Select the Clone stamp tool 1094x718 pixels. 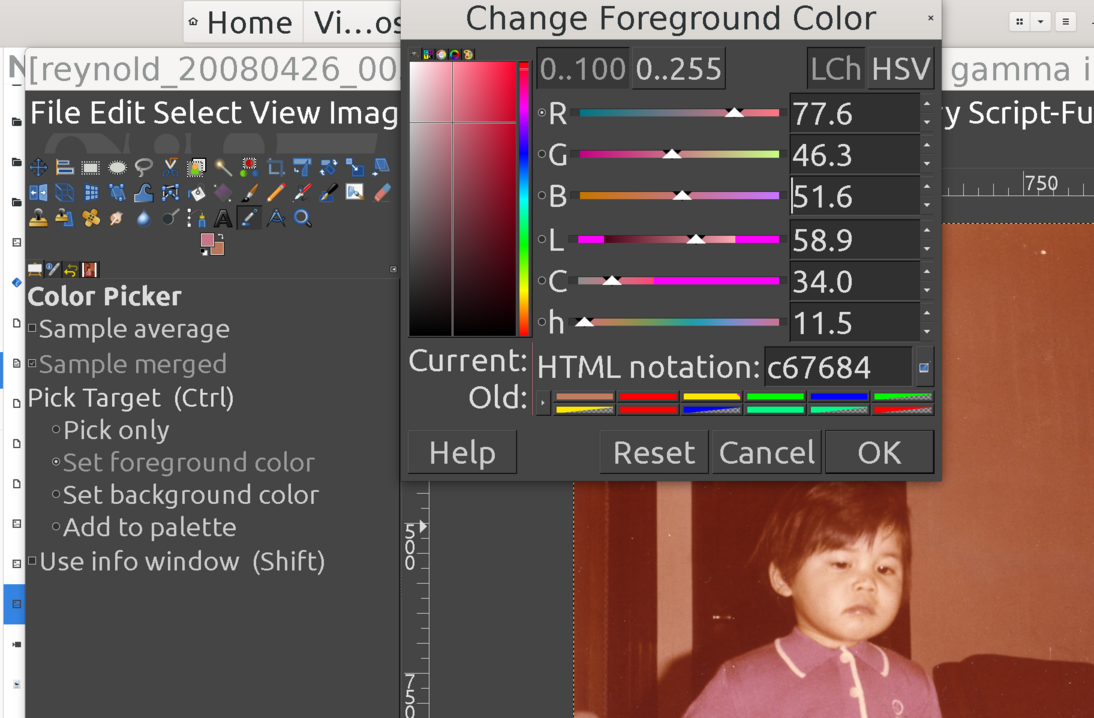point(38,217)
